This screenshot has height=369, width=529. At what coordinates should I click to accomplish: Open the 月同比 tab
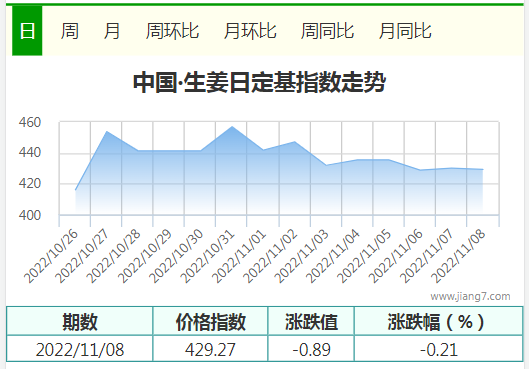click(x=405, y=31)
